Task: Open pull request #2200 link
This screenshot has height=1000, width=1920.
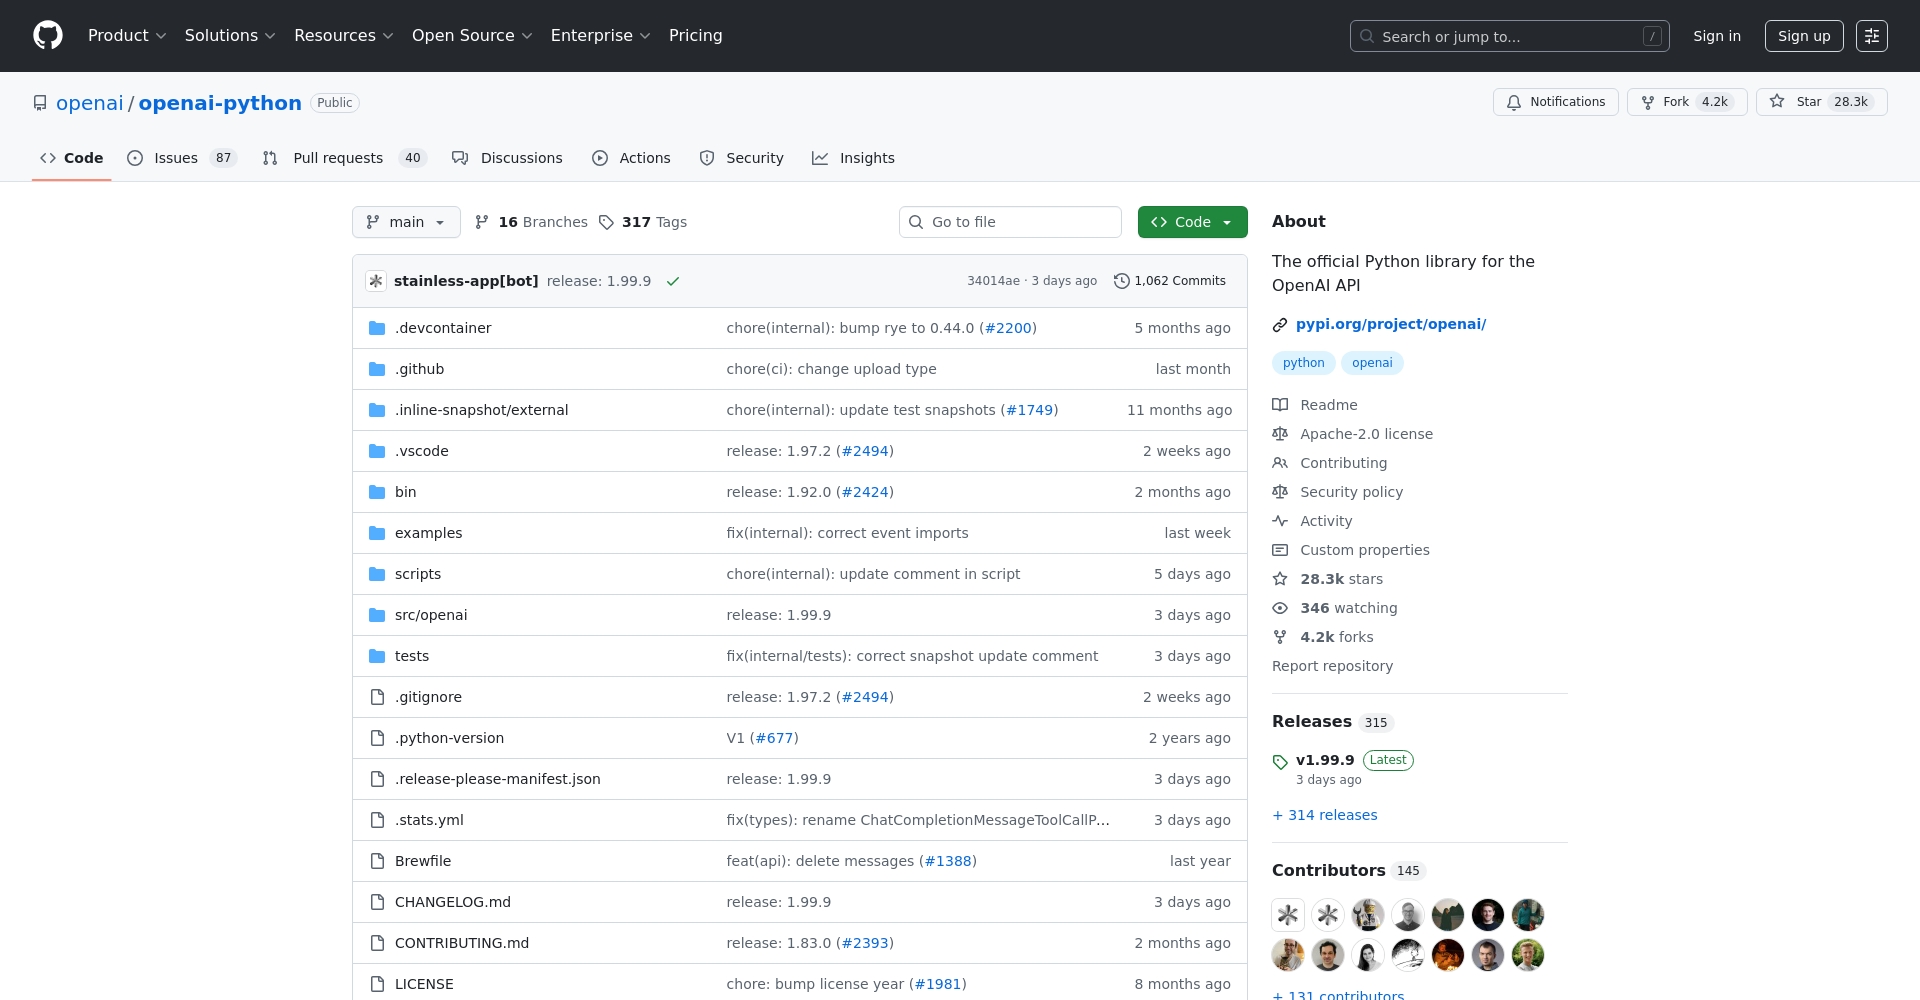Action: point(1008,328)
